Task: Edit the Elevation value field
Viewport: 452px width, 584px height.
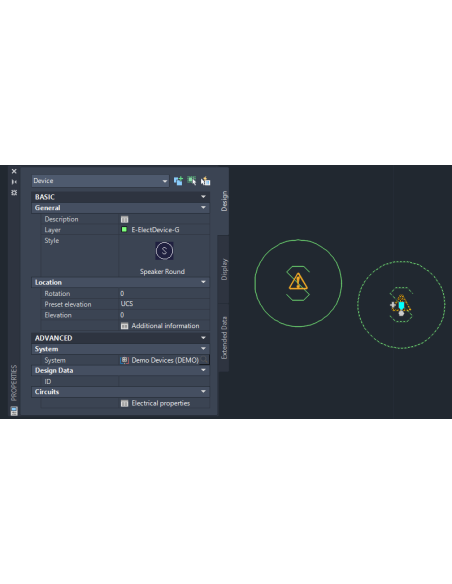Action: [164, 315]
